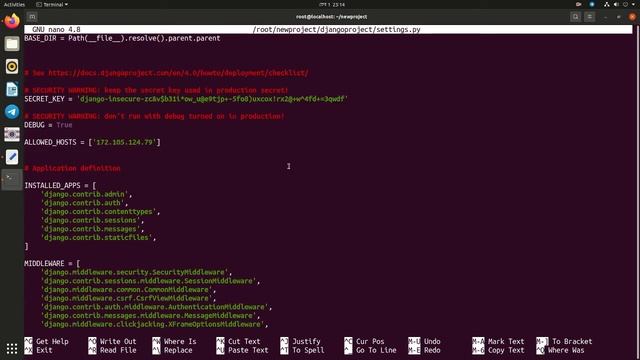Click nano's Go To Line shortcut label
640x360 pixels.
[x=376, y=350]
